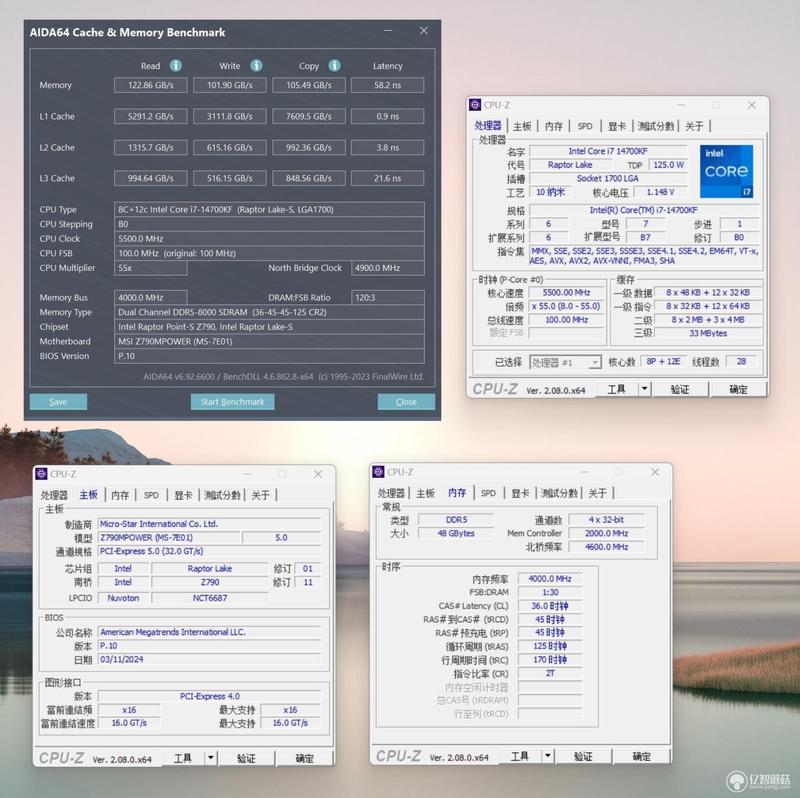Expand the 工具 dropdown arrow in the processor window
The height and width of the screenshot is (798, 800).
coord(644,389)
